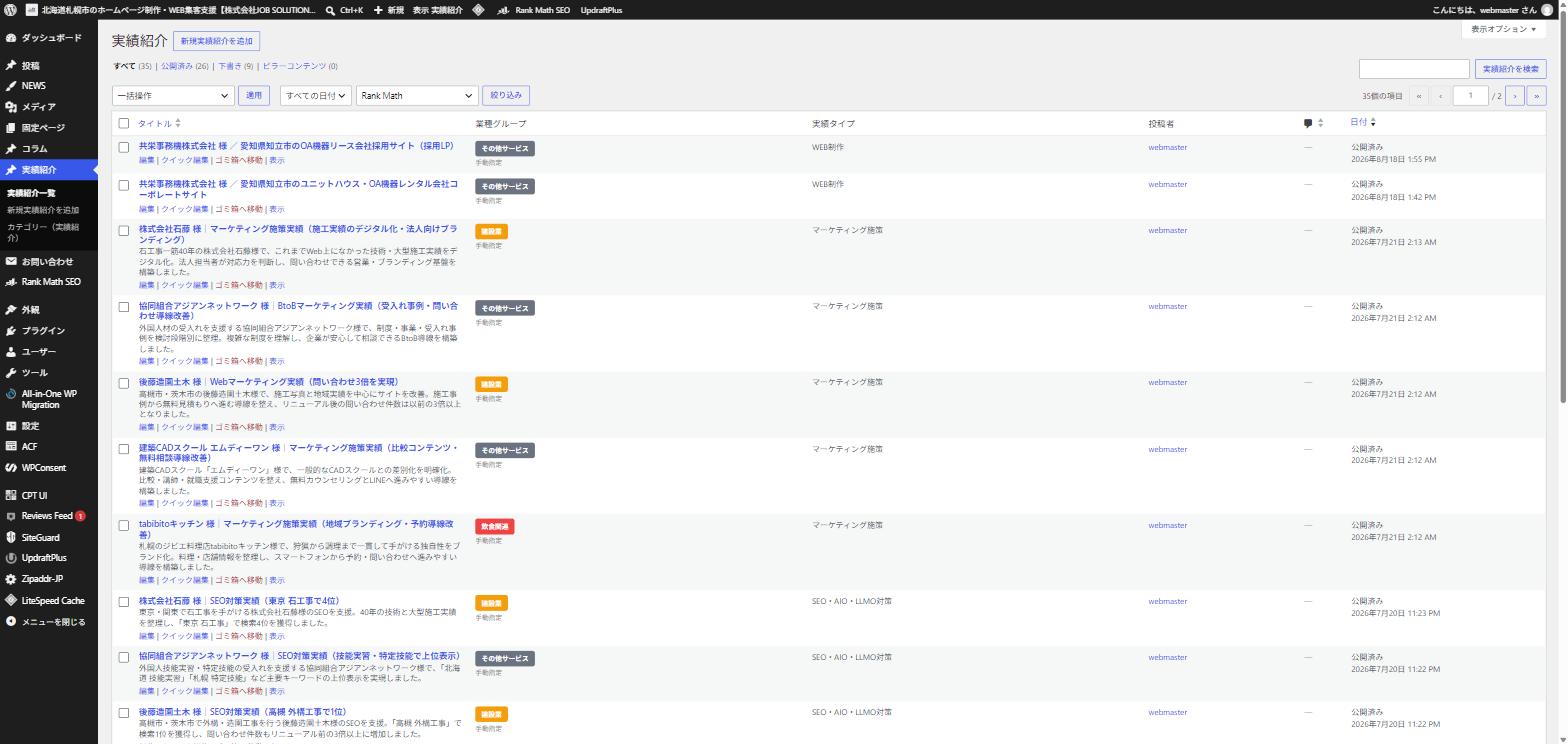Open the お問い合わせ mail icon
This screenshot has width=1568, height=744.
tap(10, 261)
